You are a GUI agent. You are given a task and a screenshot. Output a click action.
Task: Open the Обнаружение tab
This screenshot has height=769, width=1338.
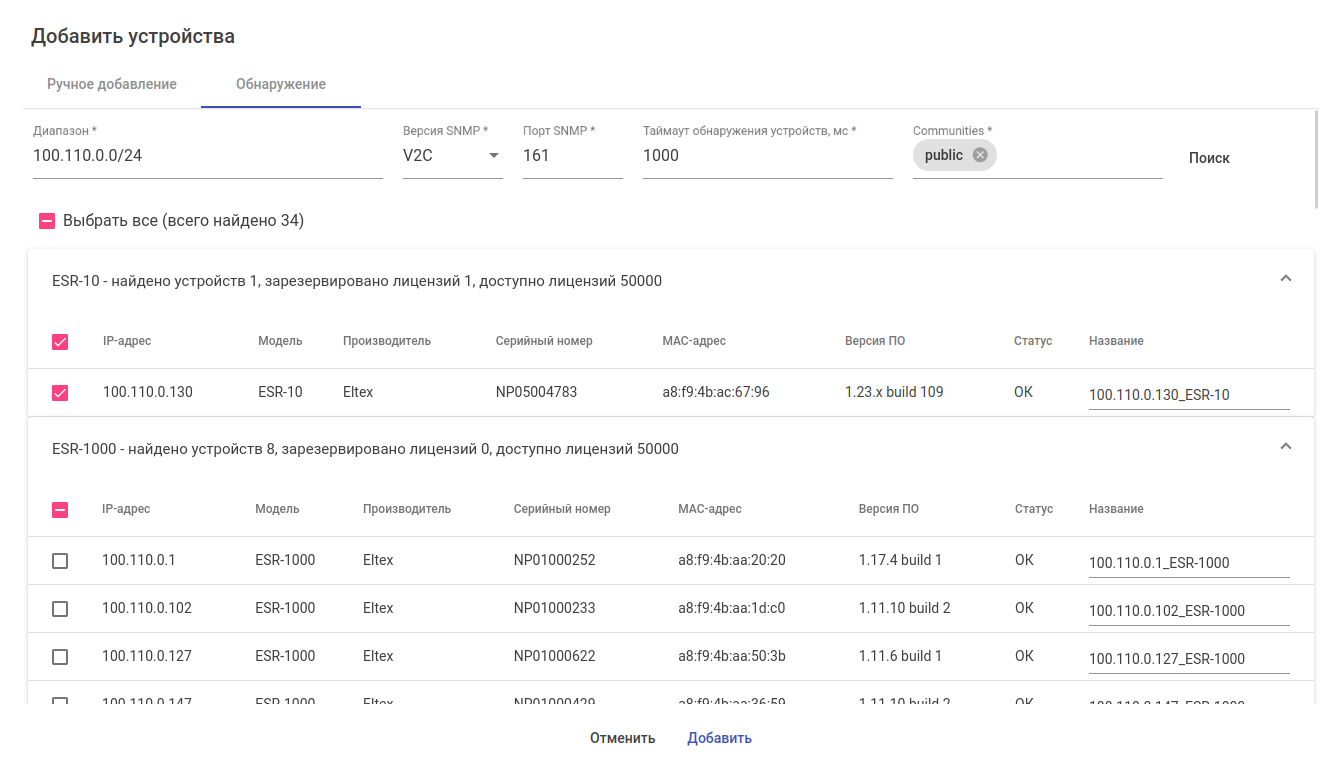281,84
